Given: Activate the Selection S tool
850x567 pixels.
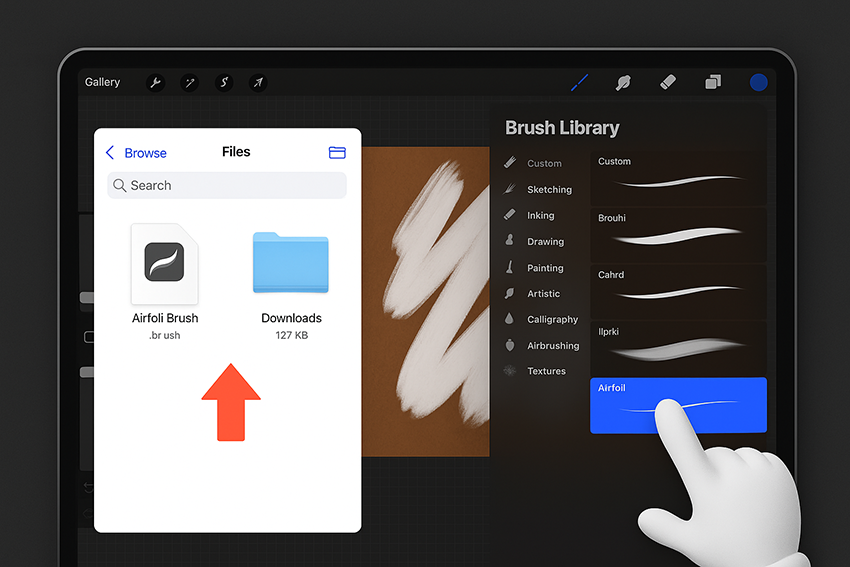Looking at the screenshot, I should coord(224,83).
